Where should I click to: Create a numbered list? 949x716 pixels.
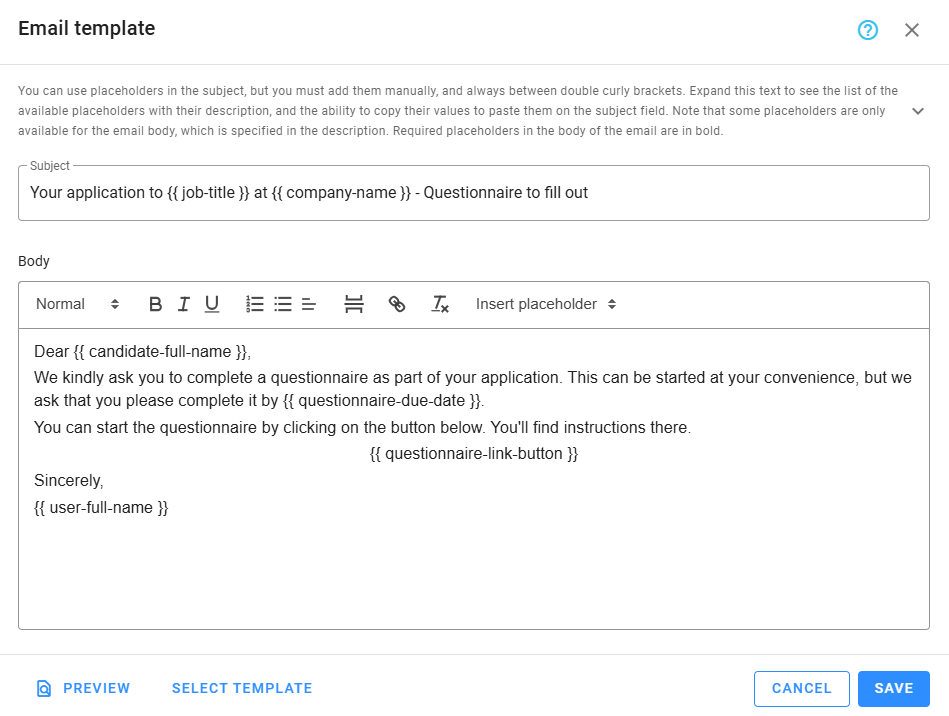click(x=254, y=304)
